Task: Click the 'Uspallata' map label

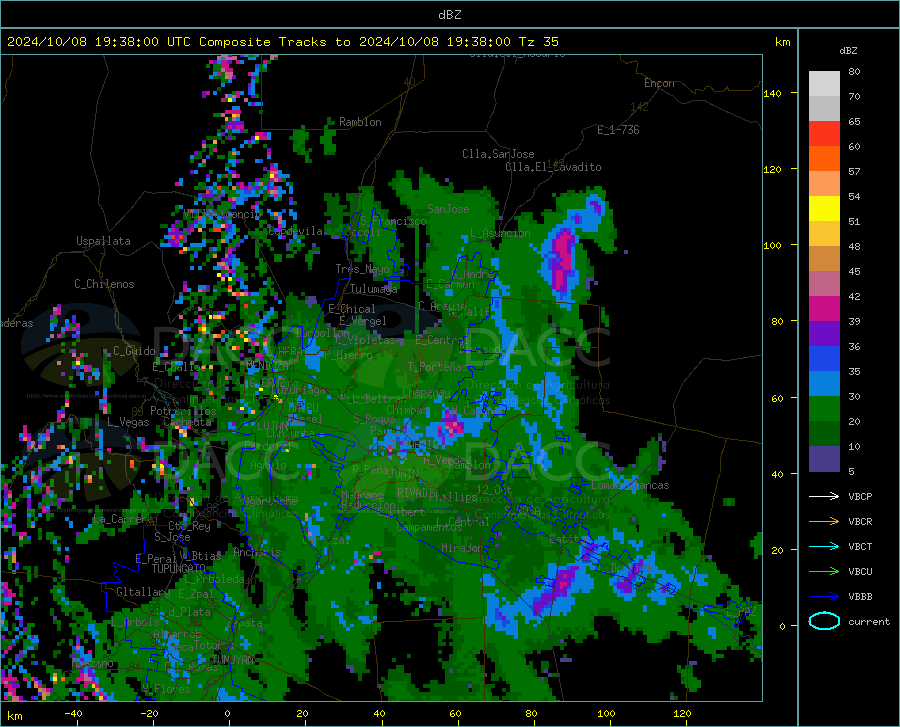Action: [103, 241]
